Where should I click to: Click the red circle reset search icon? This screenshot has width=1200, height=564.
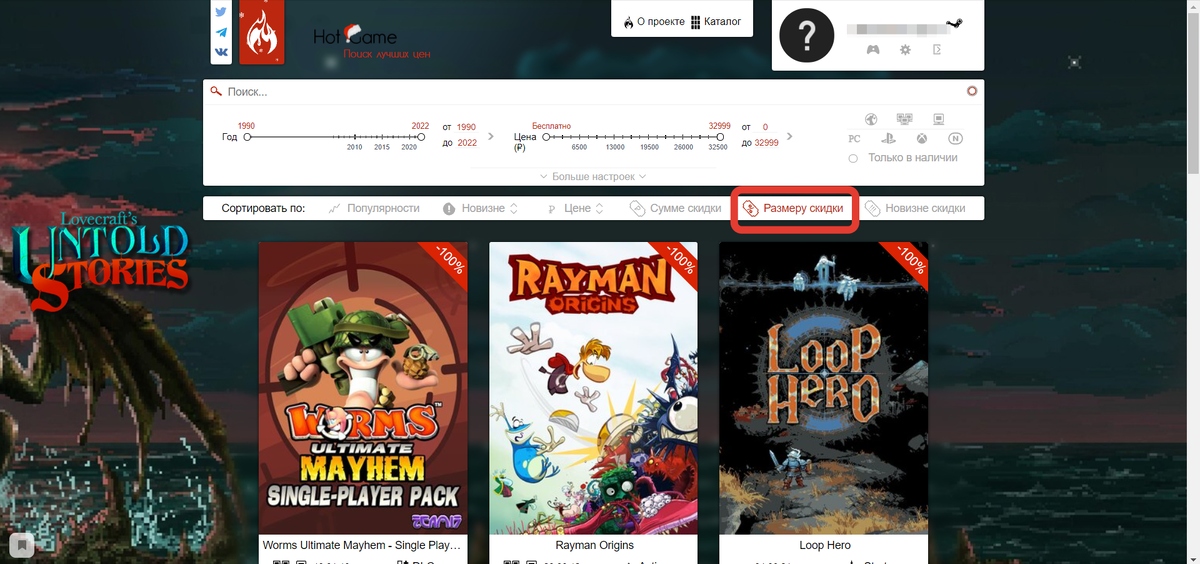click(x=971, y=91)
